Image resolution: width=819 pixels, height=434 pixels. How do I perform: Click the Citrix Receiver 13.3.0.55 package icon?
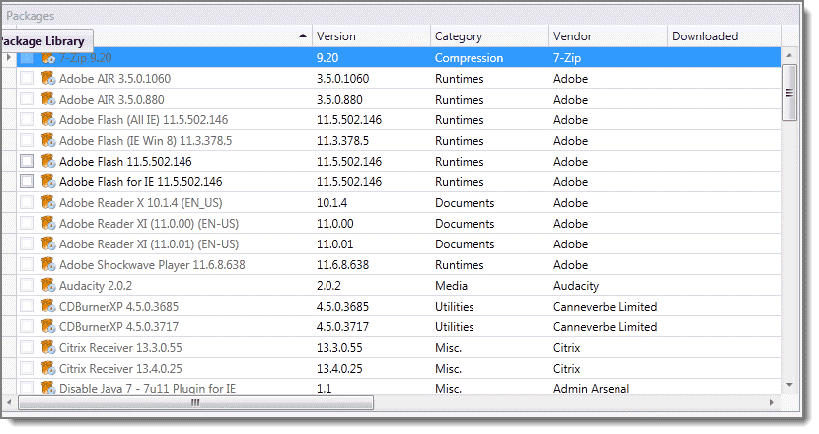coord(48,347)
